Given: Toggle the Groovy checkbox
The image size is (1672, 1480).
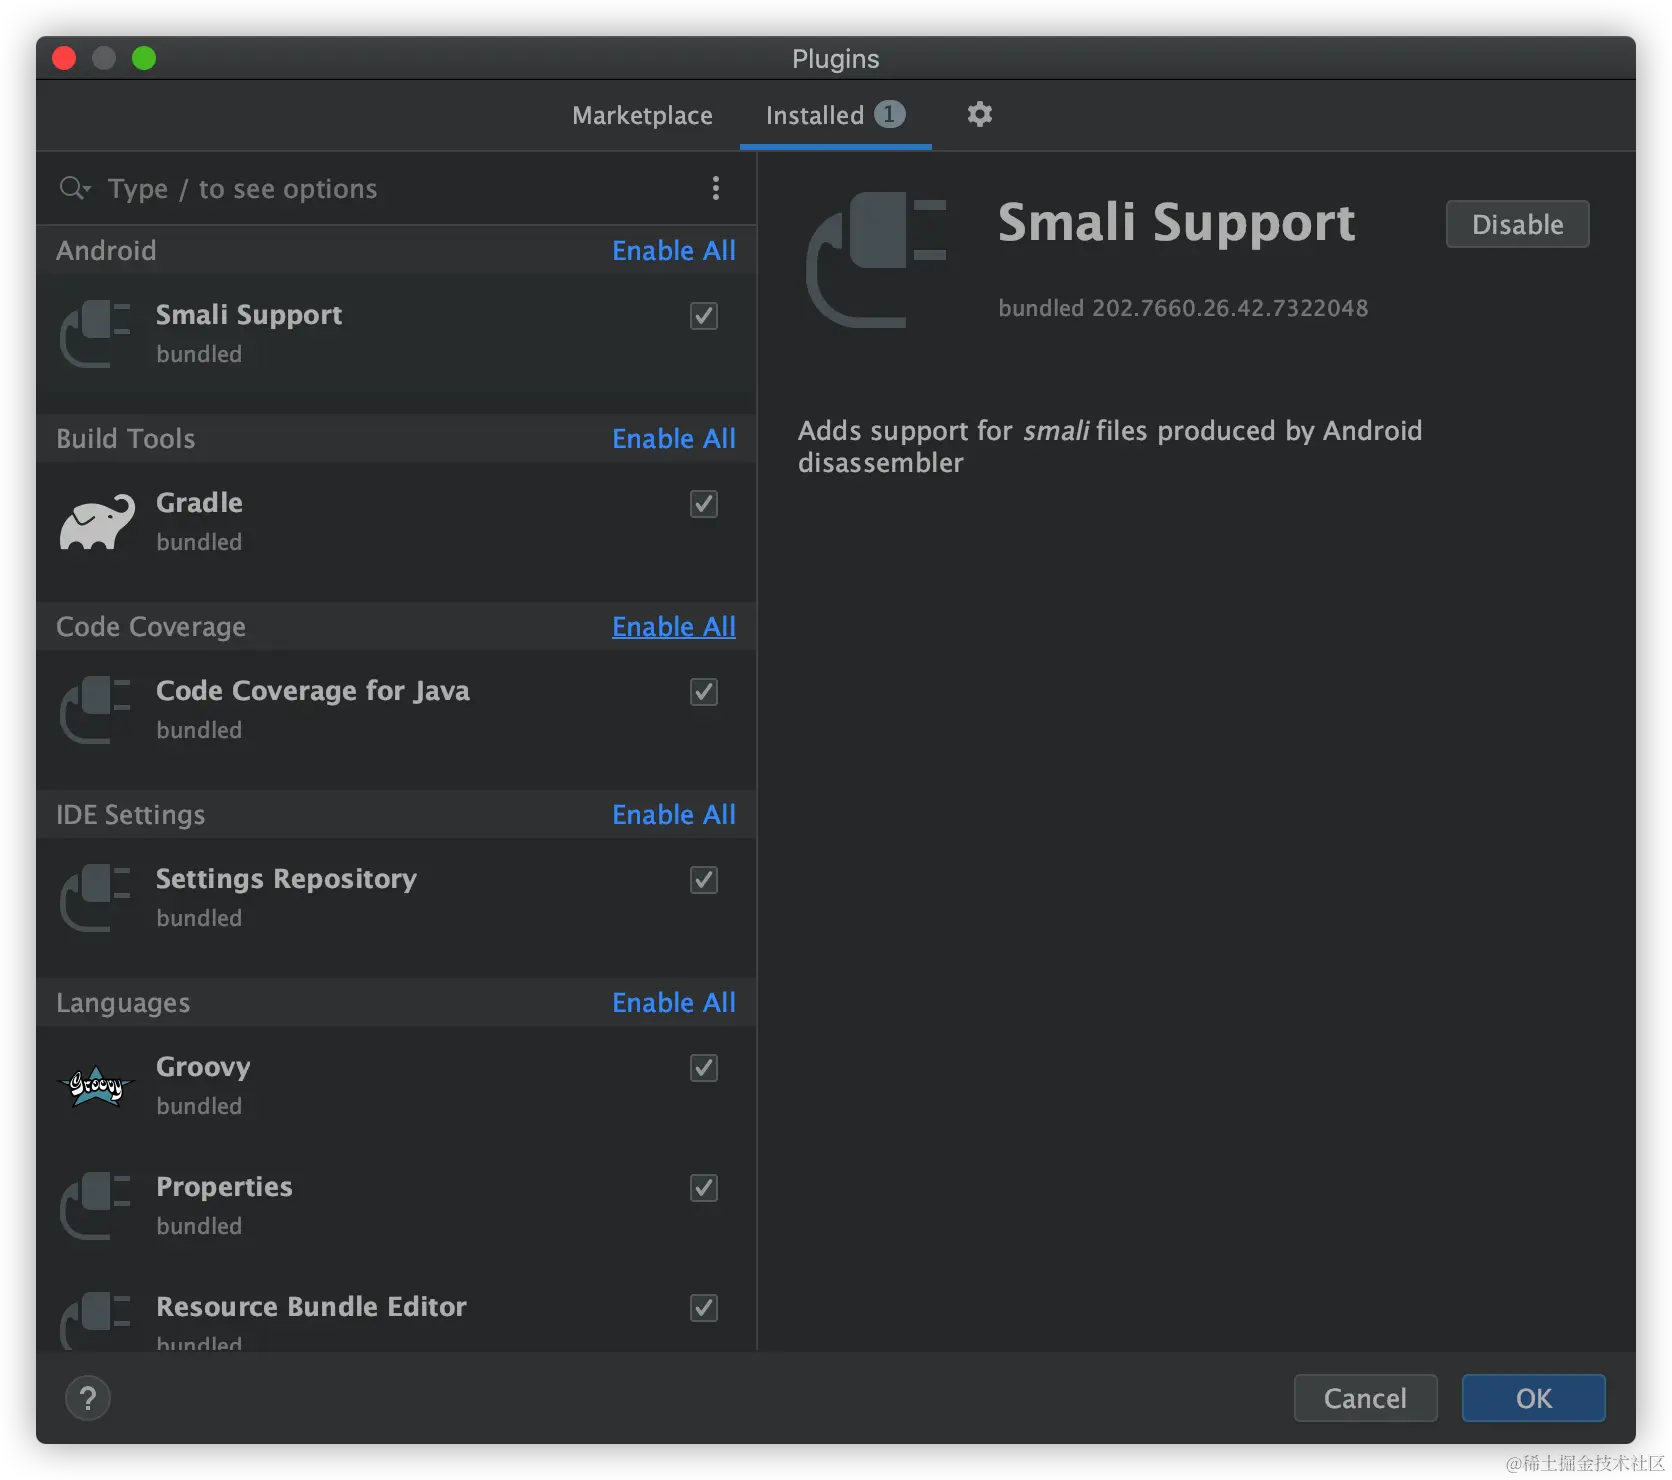Looking at the screenshot, I should pyautogui.click(x=703, y=1068).
